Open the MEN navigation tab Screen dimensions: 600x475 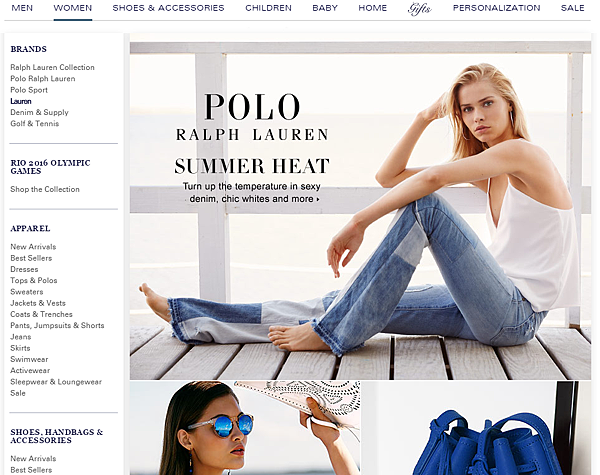click(22, 8)
